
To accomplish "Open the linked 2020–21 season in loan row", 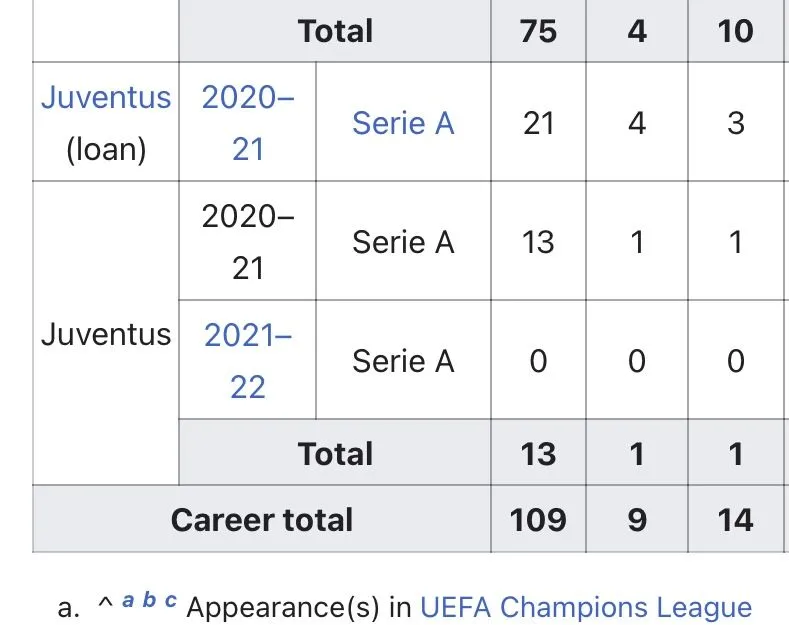I will coord(248,122).
